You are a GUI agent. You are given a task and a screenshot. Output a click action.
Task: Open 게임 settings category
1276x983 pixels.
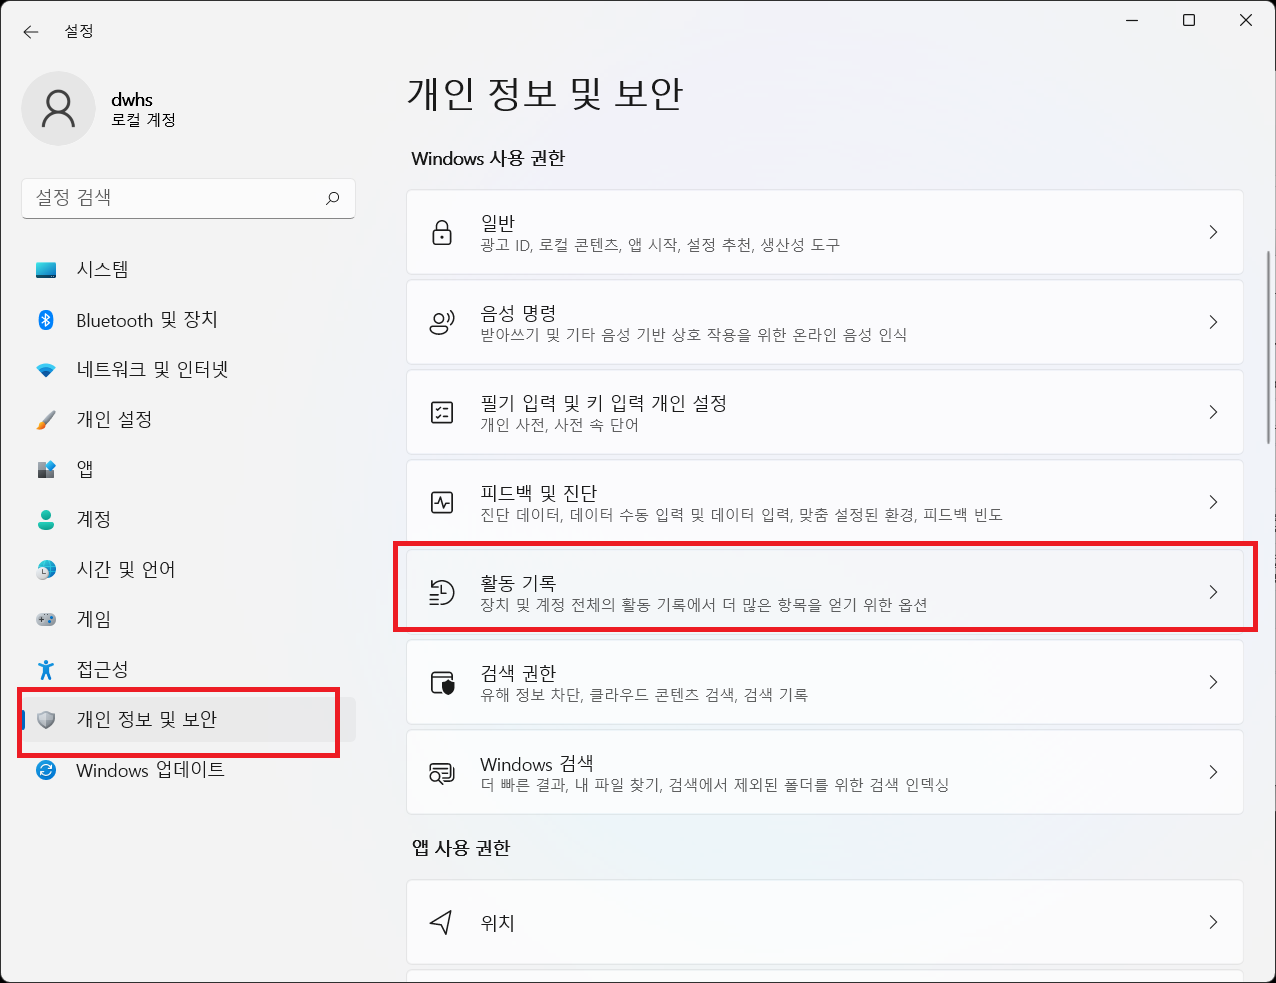(188, 620)
